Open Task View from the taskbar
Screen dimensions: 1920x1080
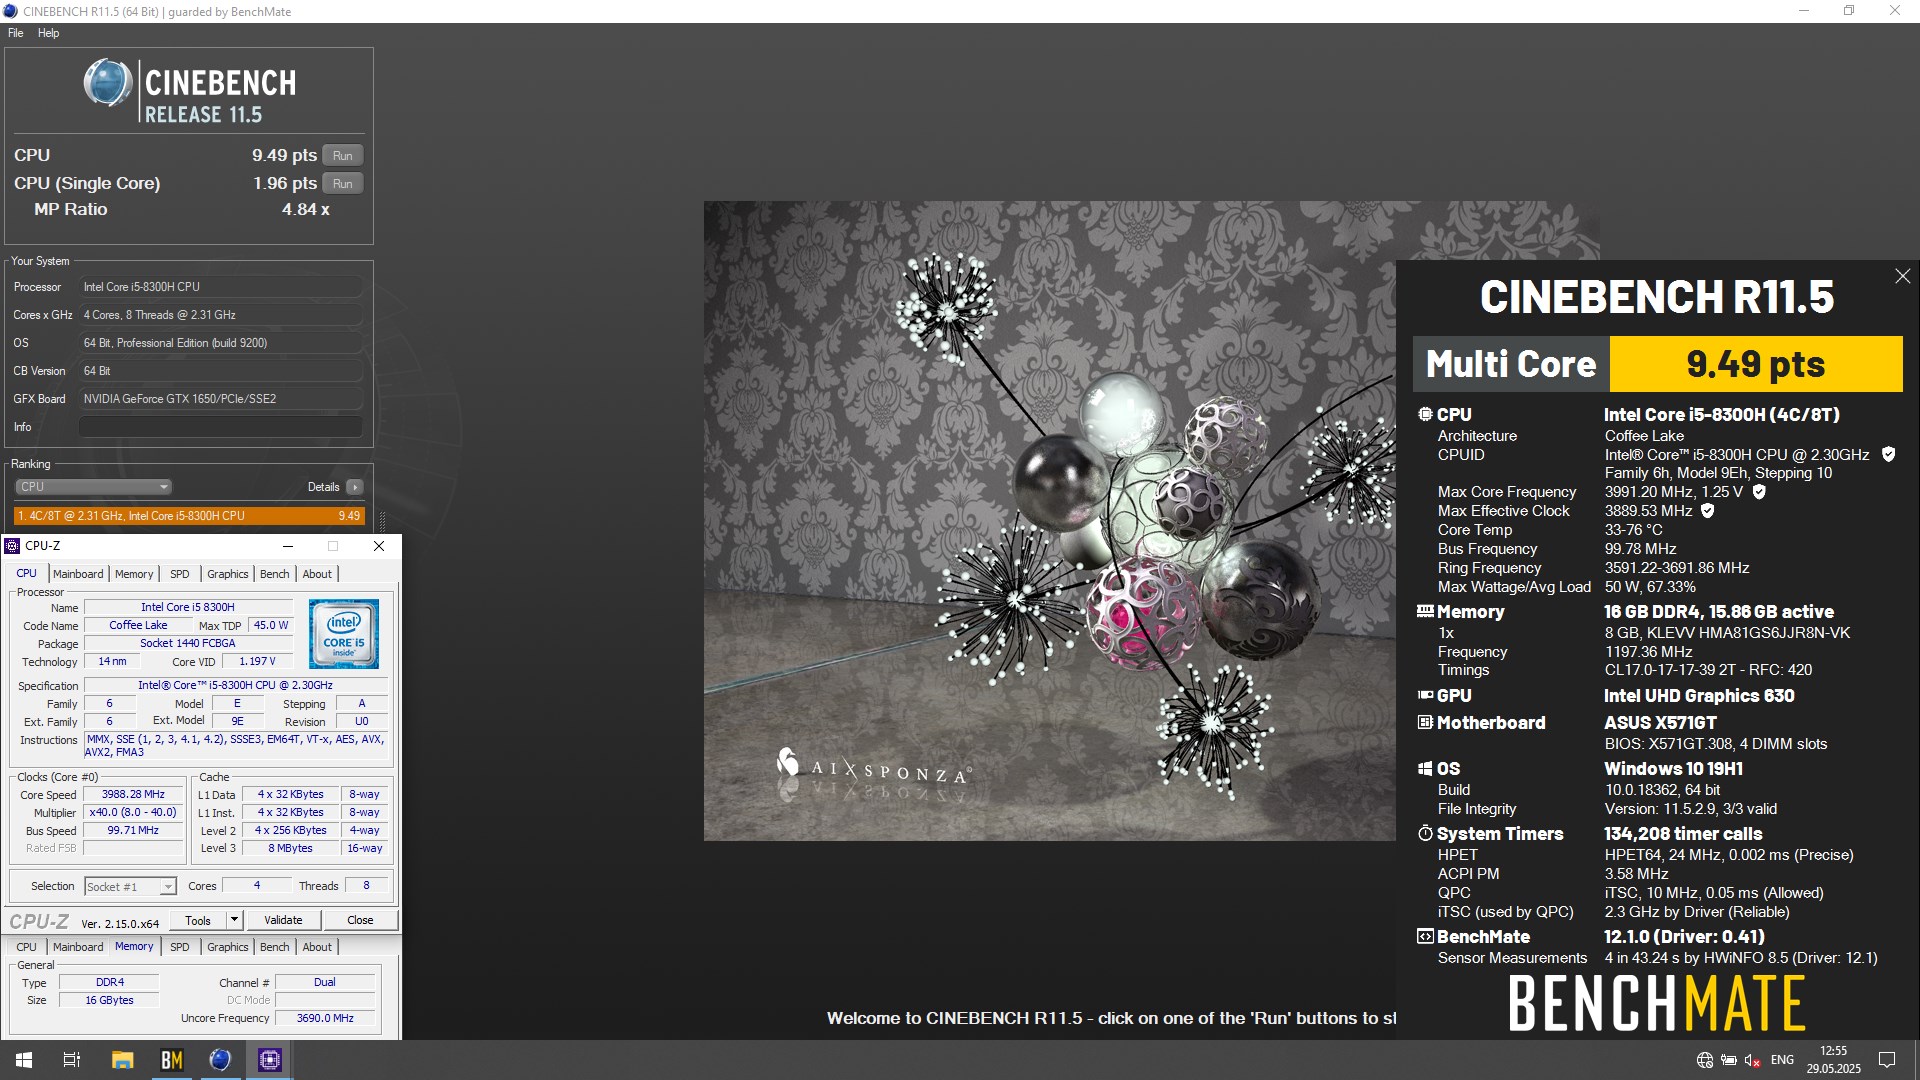tap(72, 1060)
